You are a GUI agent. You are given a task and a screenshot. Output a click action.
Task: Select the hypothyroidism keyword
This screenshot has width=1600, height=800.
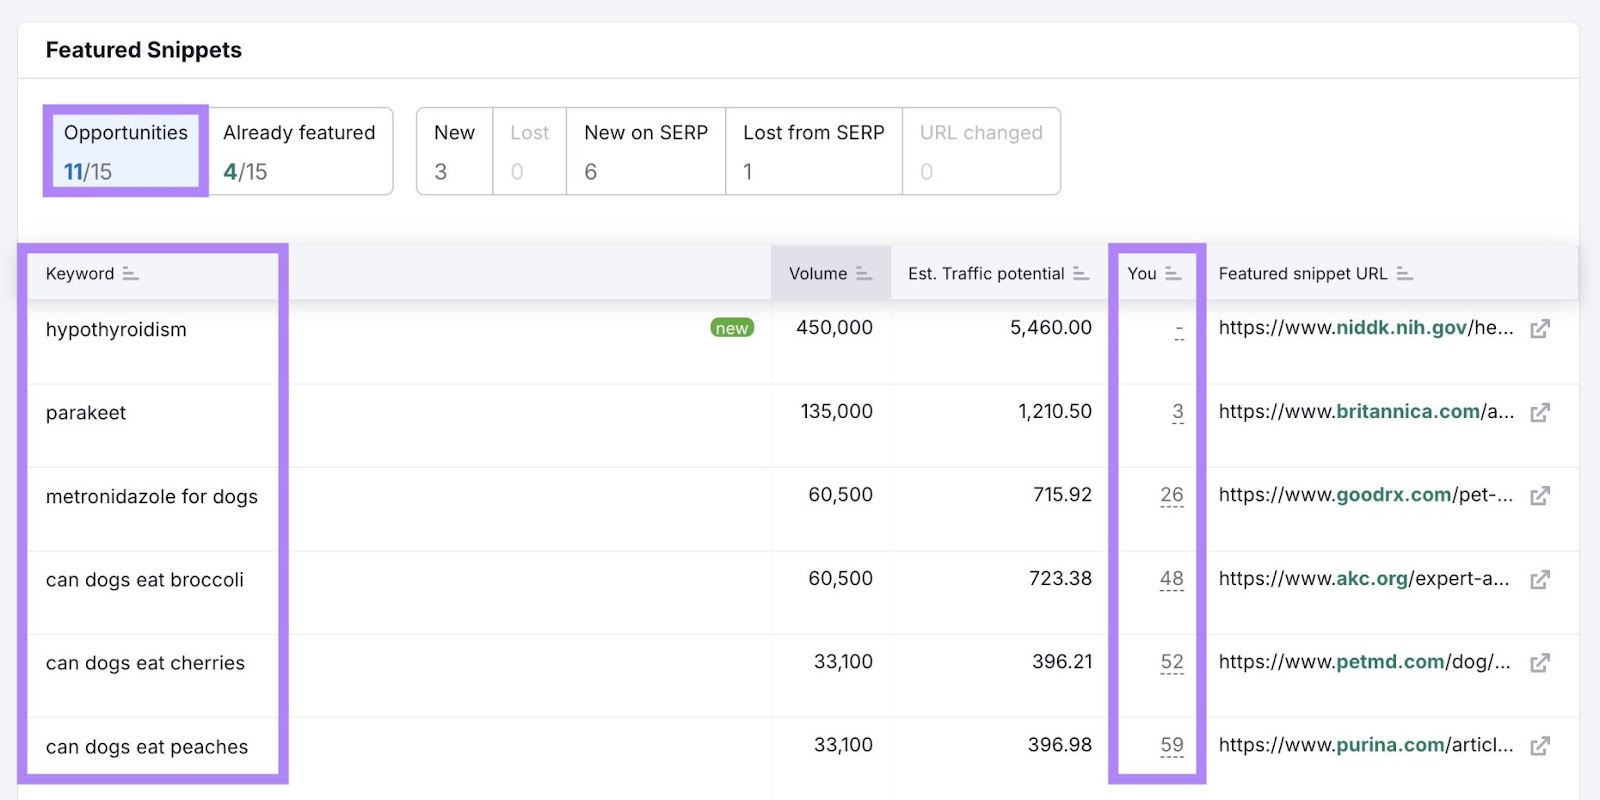point(116,330)
